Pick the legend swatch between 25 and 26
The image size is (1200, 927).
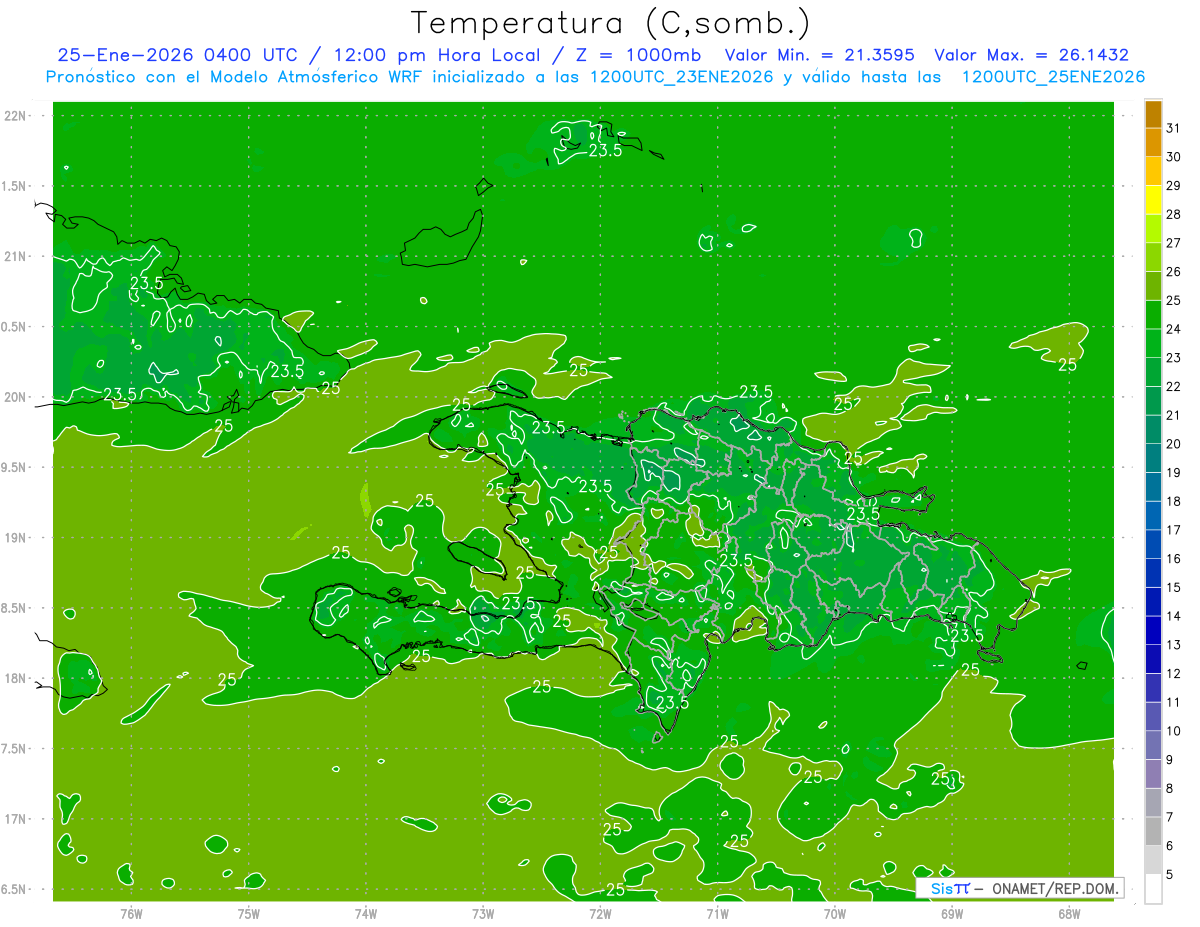pyautogui.click(x=1153, y=286)
